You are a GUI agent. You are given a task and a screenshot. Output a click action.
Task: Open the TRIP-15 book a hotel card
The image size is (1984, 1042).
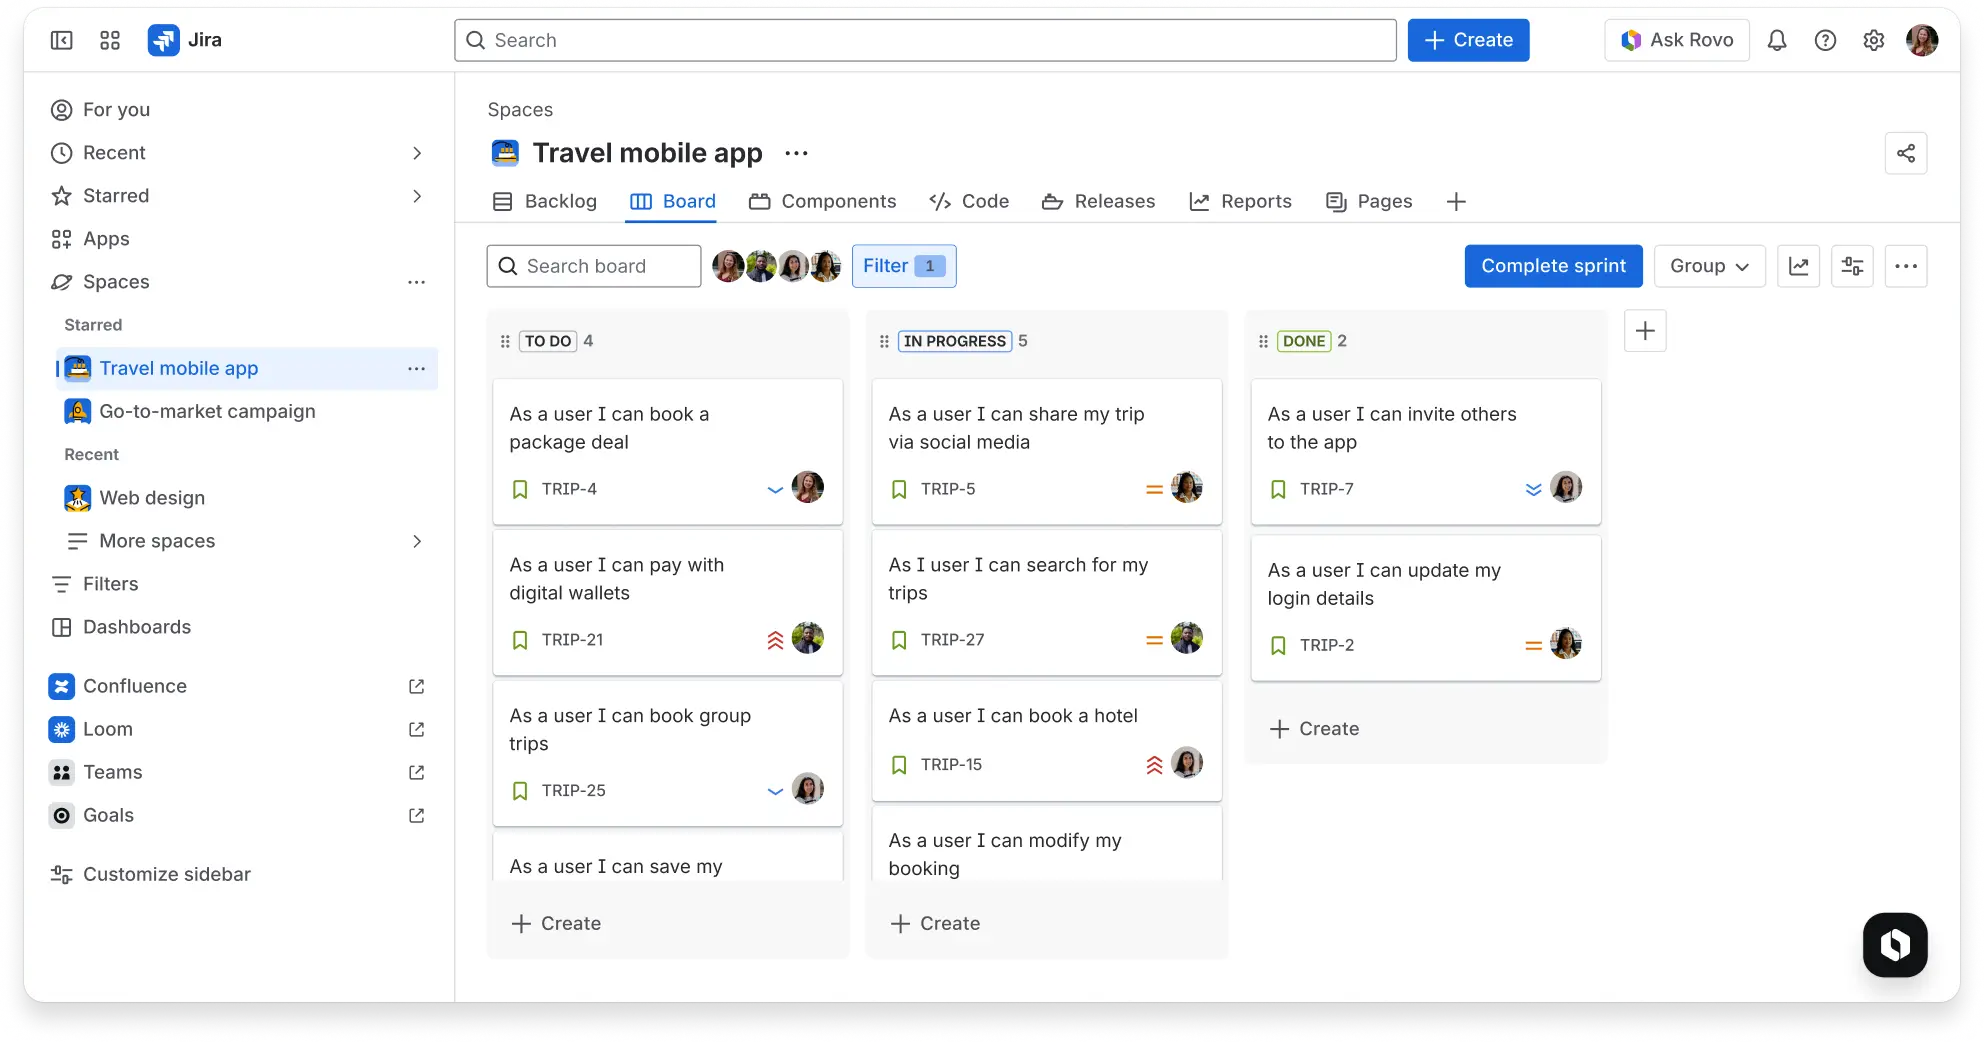pos(1047,740)
